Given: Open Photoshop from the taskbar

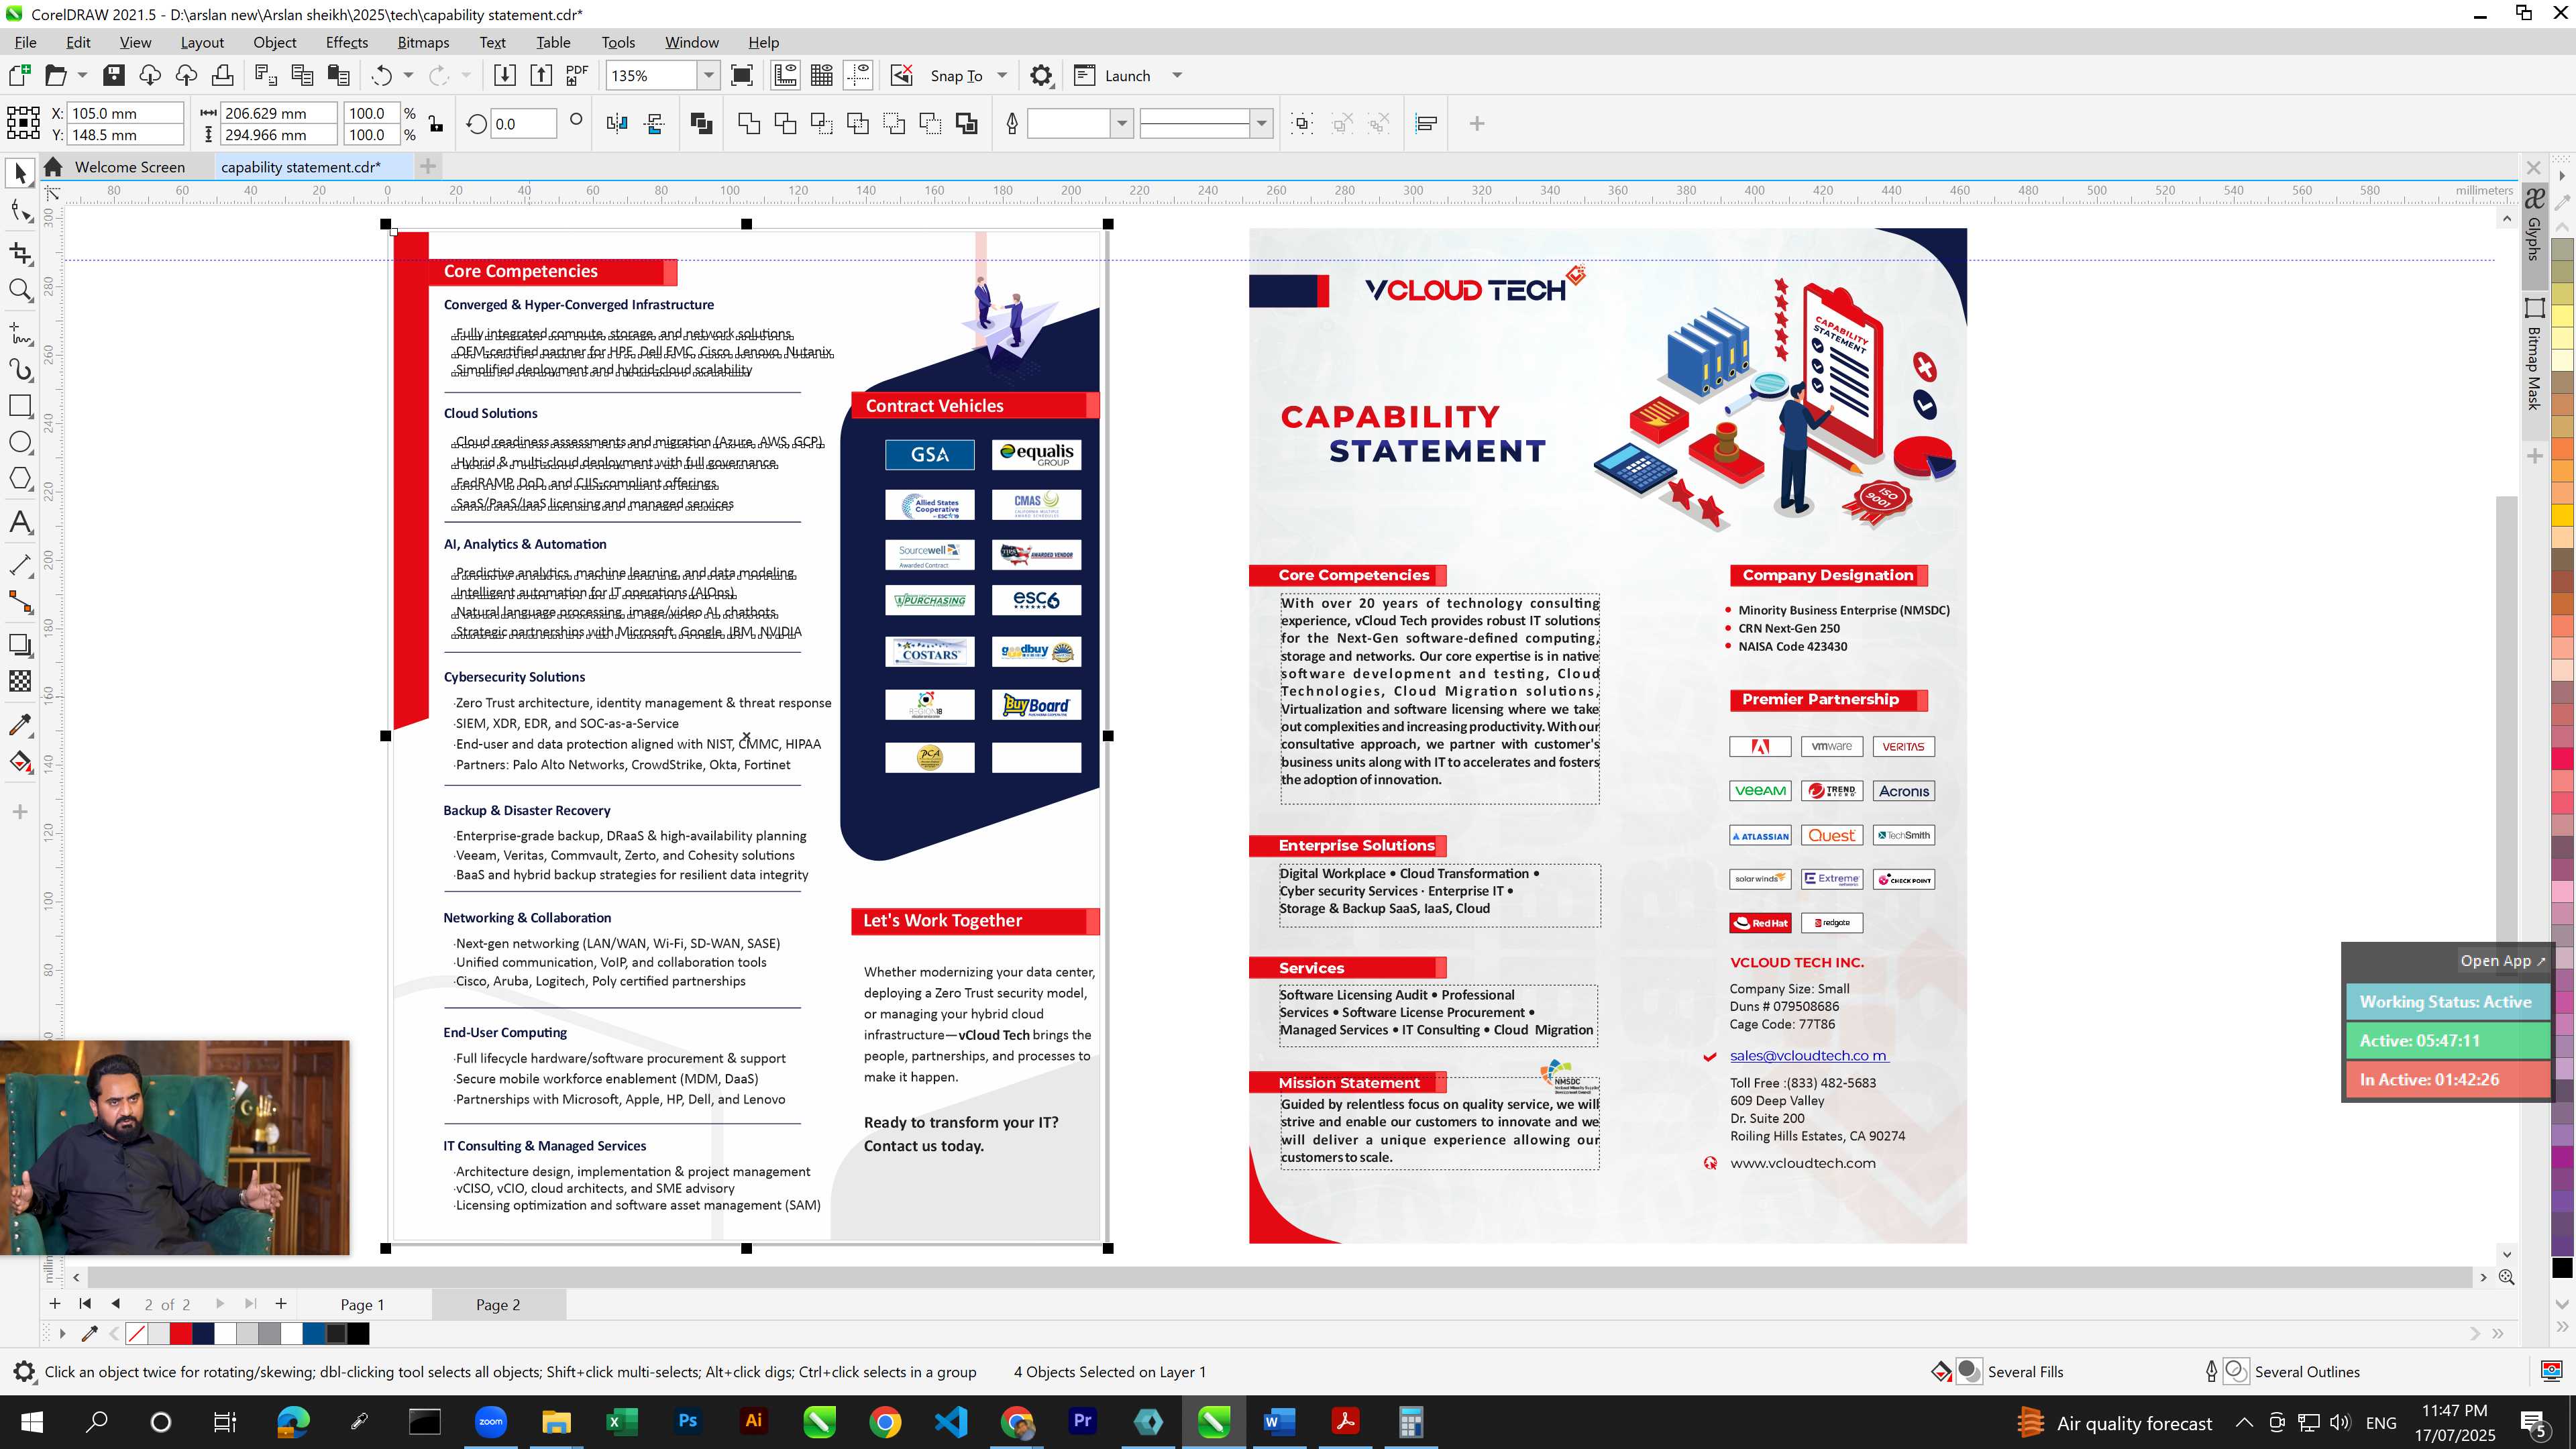Looking at the screenshot, I should click(x=687, y=1421).
